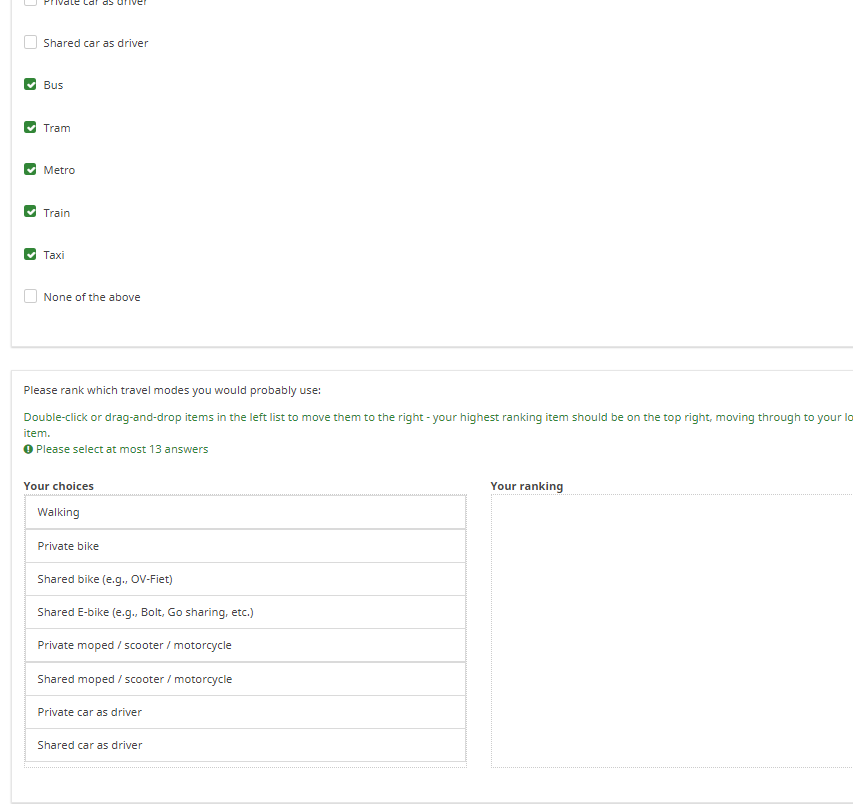The height and width of the screenshot is (804, 853).
Task: Uncheck the Bus checkbox
Action: pyautogui.click(x=31, y=85)
